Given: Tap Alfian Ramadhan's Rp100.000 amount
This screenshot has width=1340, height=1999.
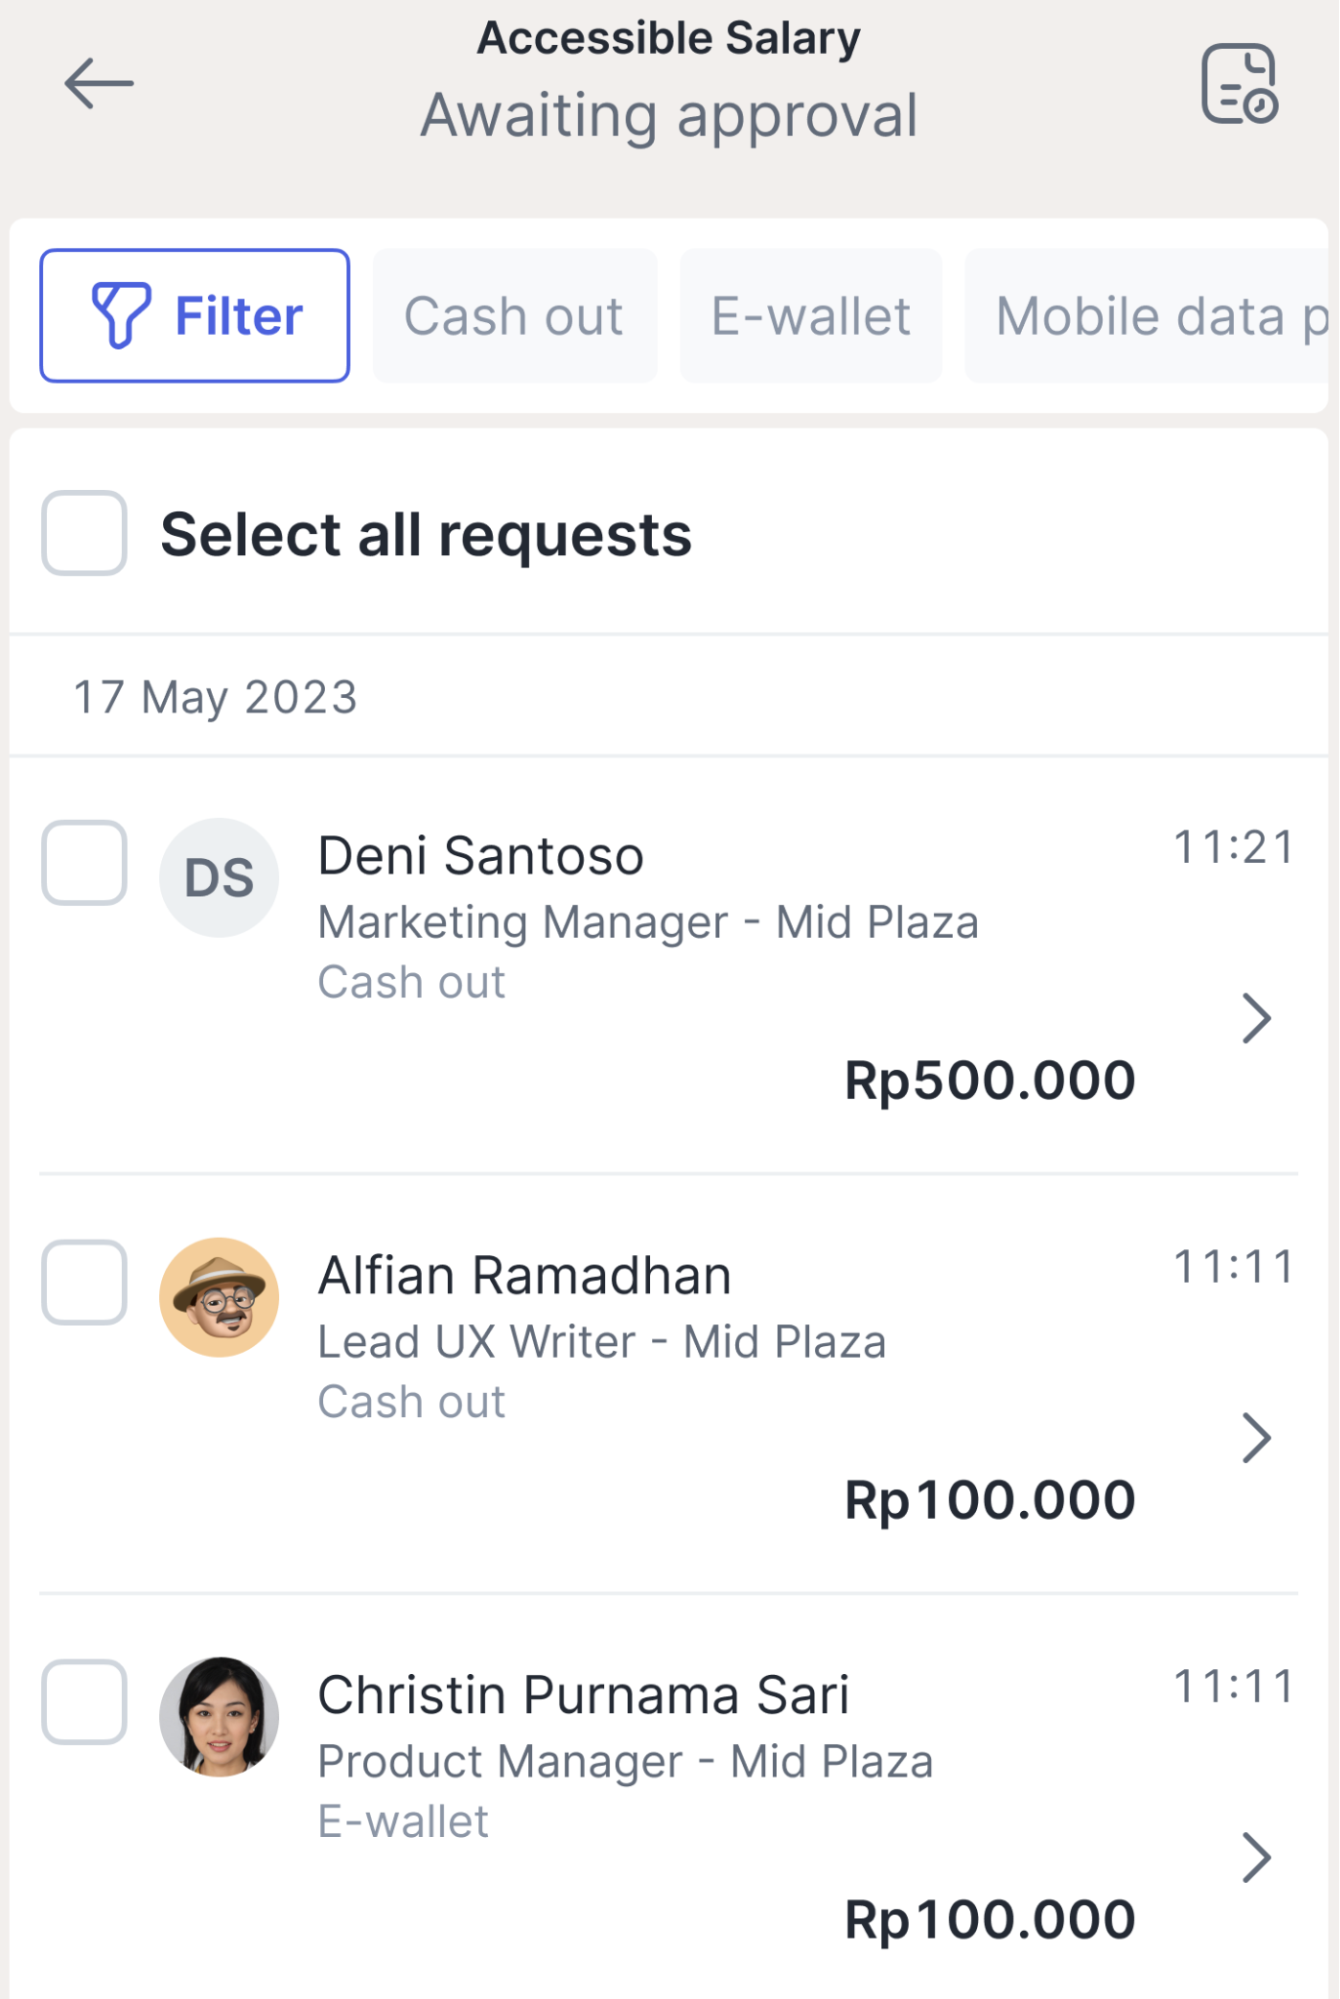Looking at the screenshot, I should point(990,1500).
